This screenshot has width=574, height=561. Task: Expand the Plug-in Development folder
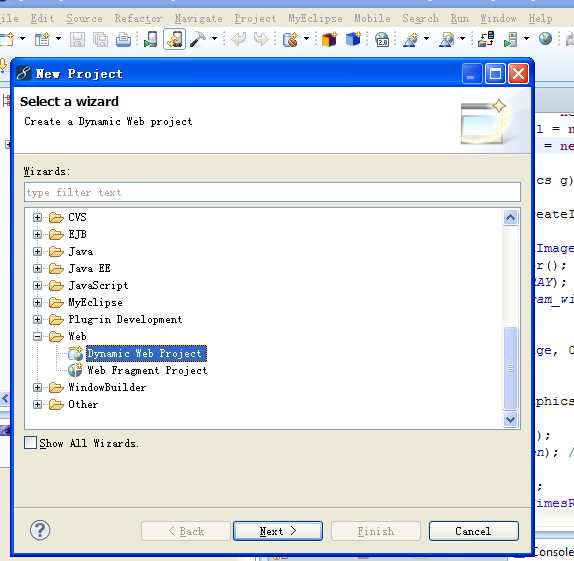(37, 319)
